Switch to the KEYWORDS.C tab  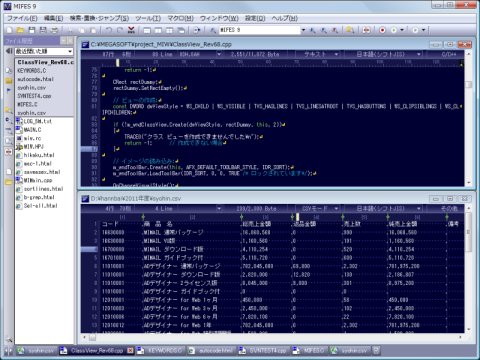[160, 350]
